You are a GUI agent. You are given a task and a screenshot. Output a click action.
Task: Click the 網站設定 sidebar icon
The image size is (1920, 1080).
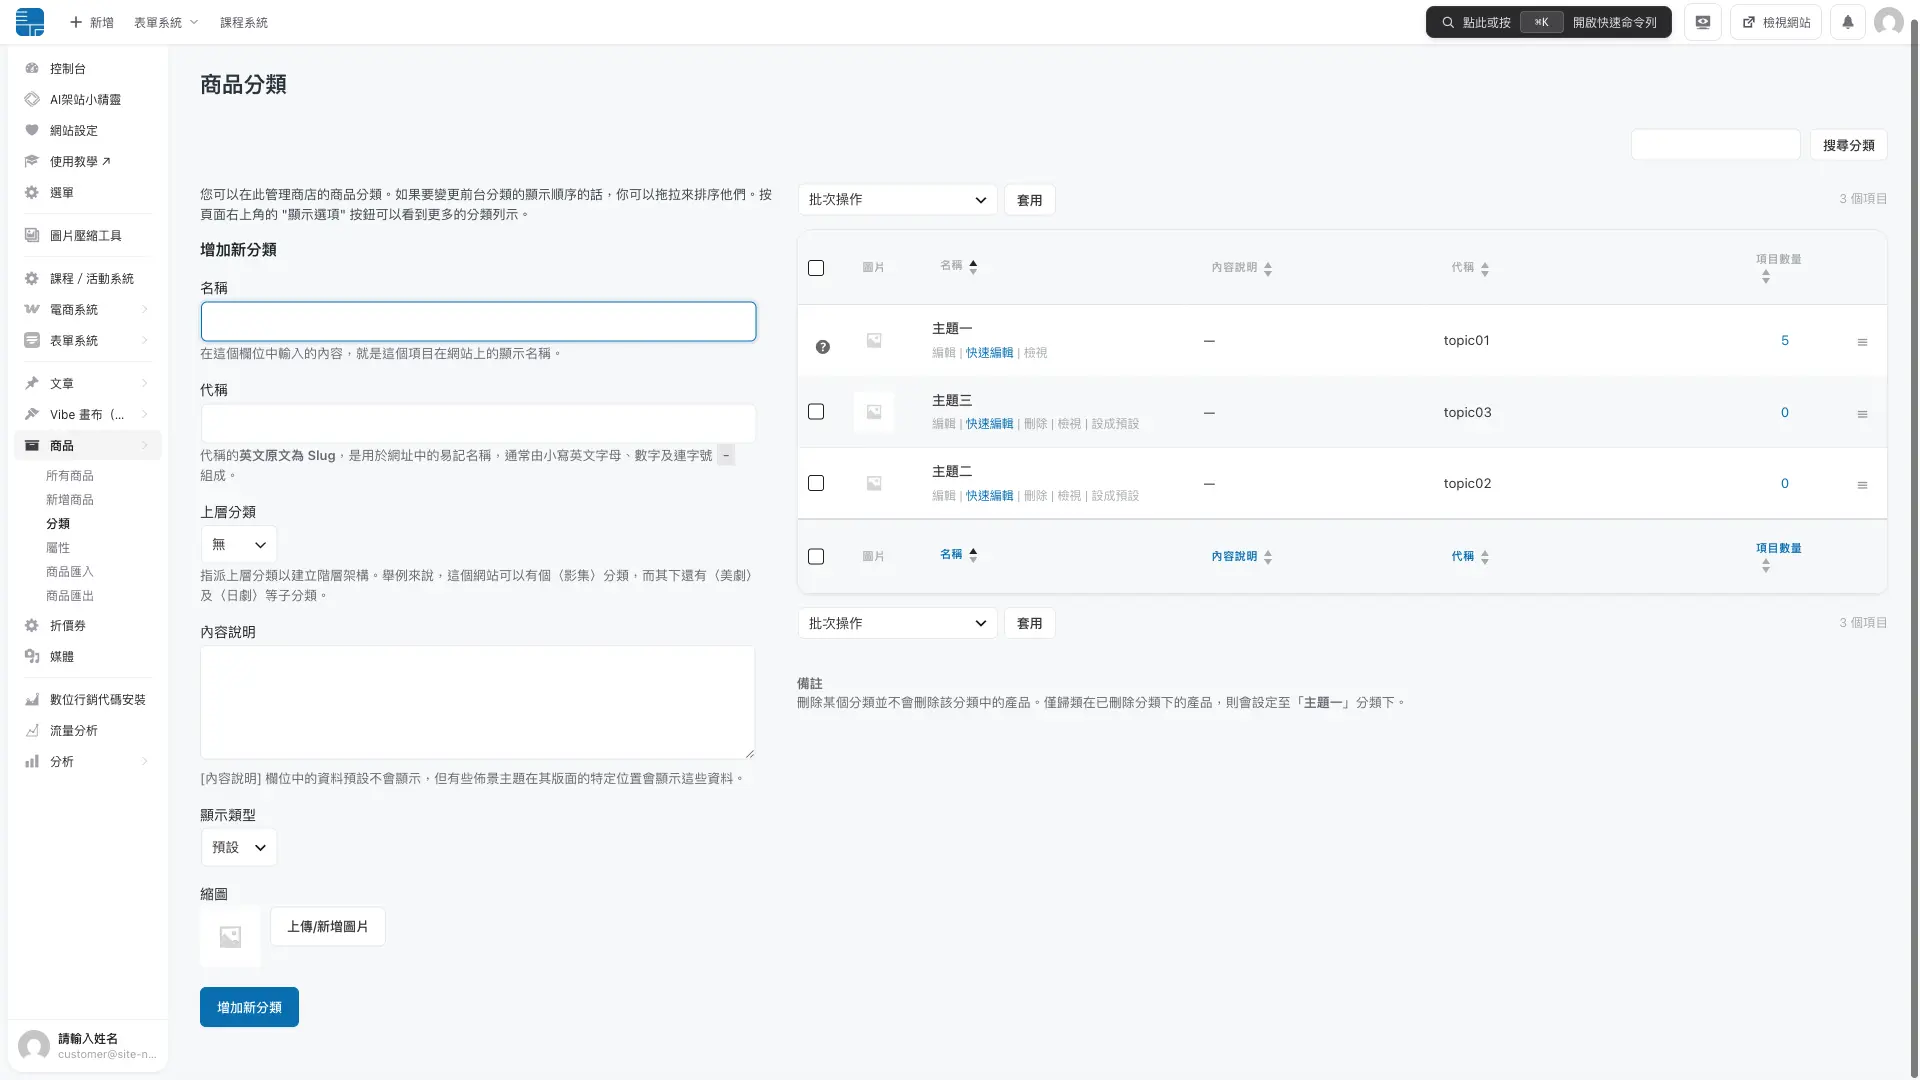32,131
